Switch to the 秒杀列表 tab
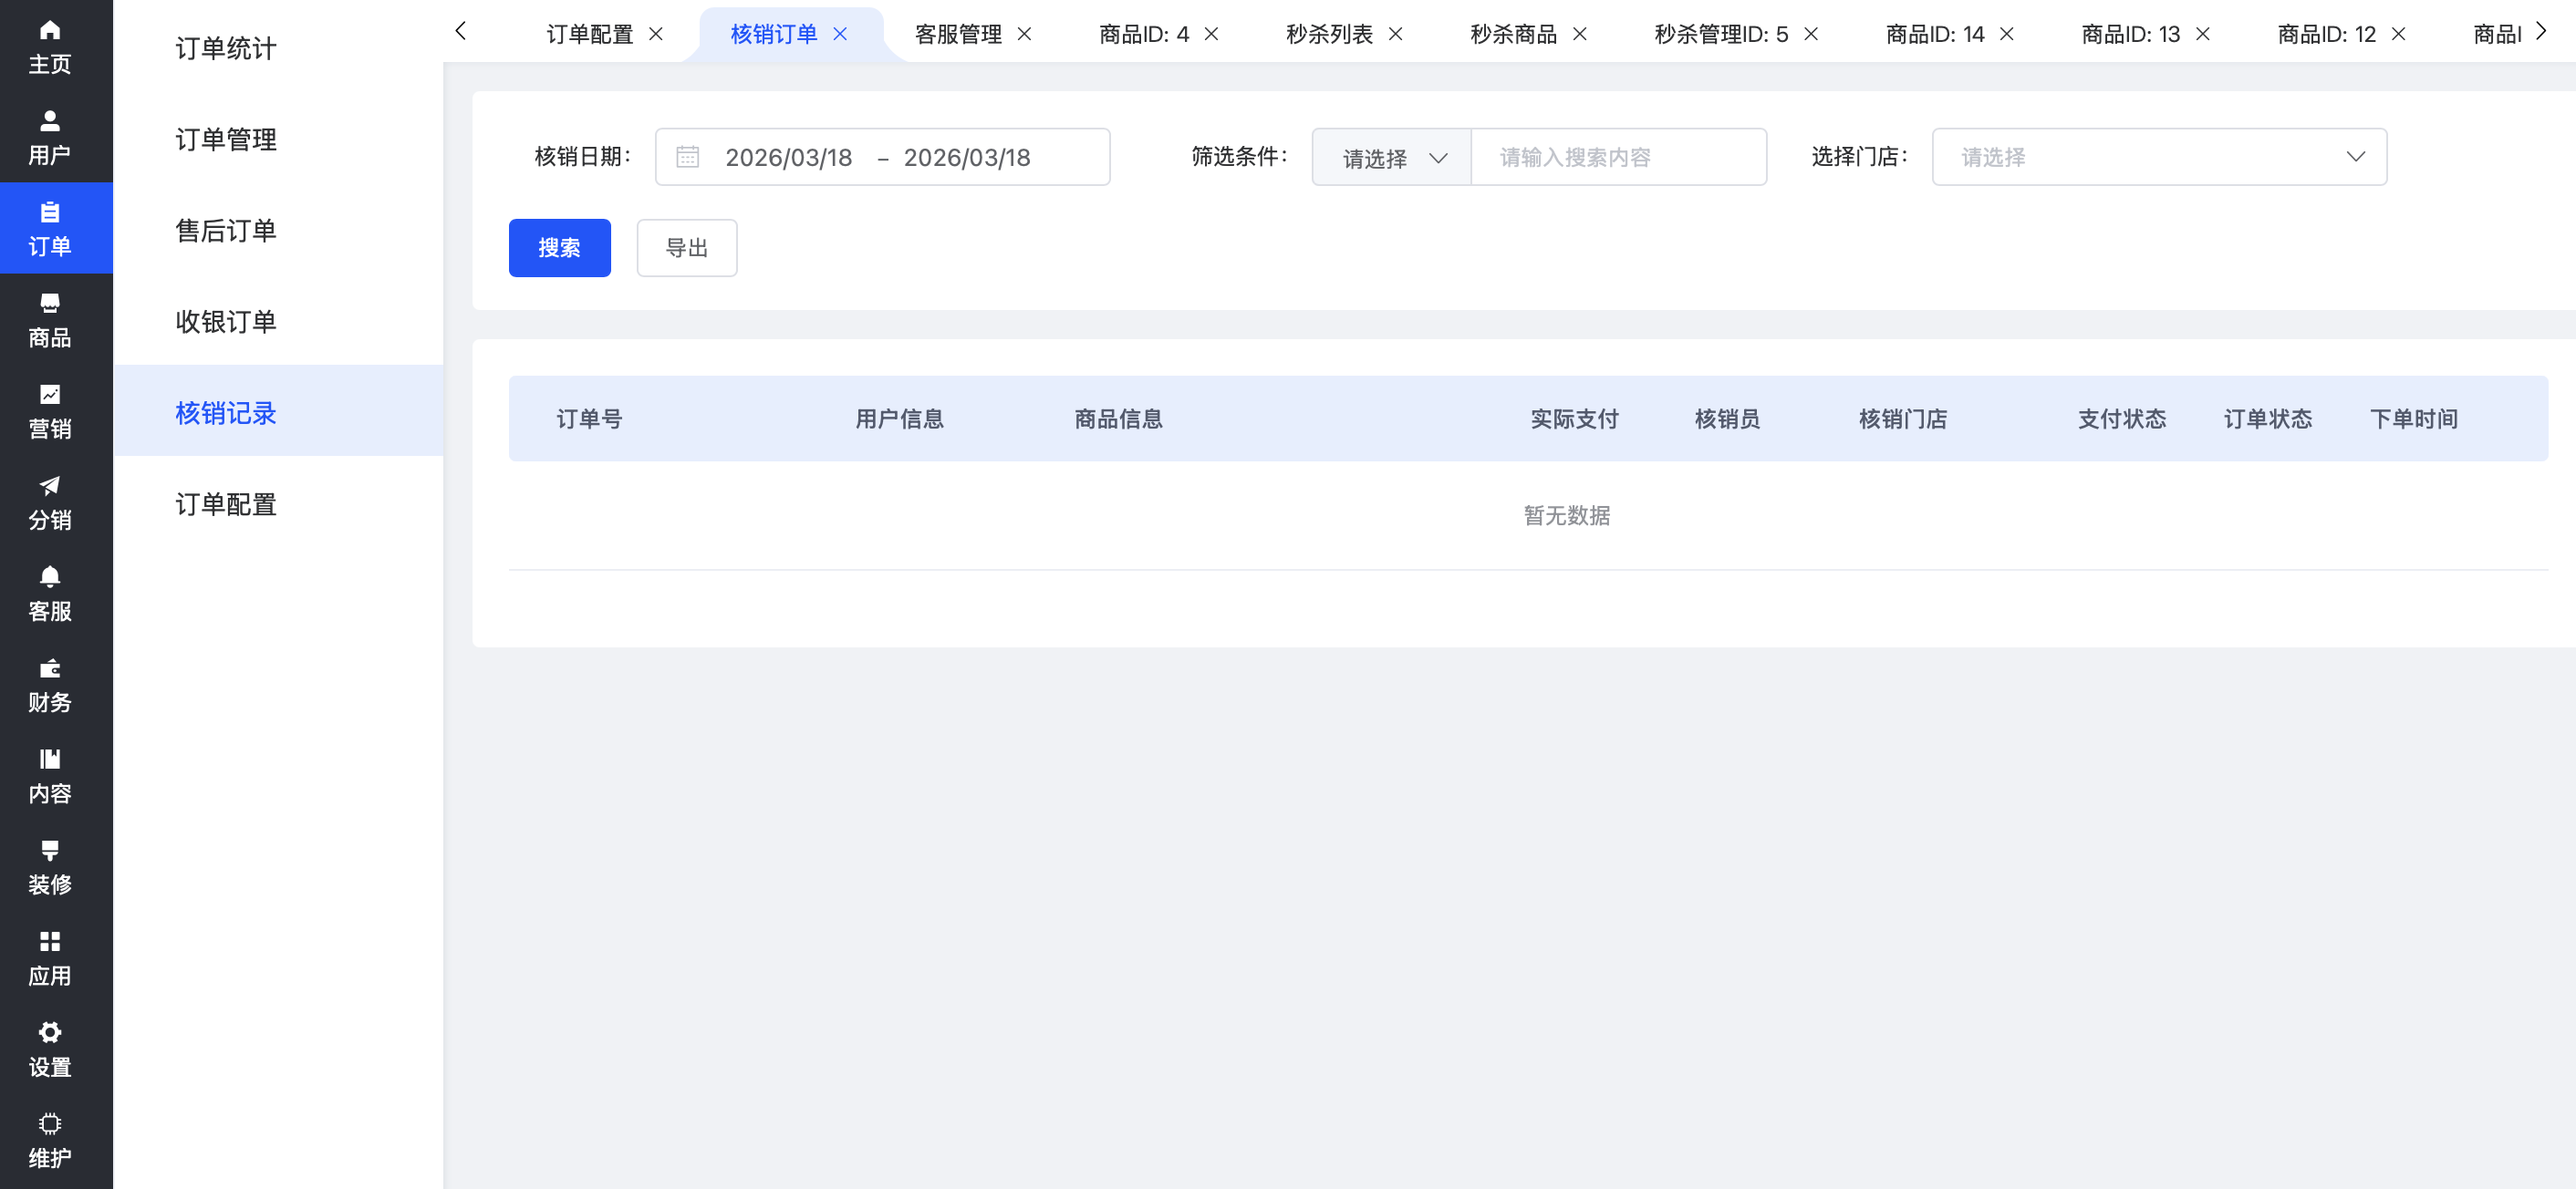Screen dimensions: 2576x1189 (x=1328, y=34)
